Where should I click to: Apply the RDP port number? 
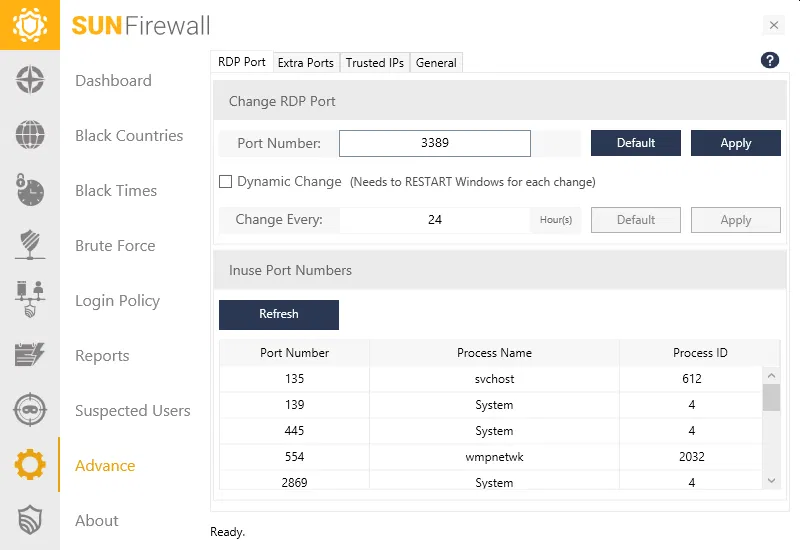click(x=735, y=143)
